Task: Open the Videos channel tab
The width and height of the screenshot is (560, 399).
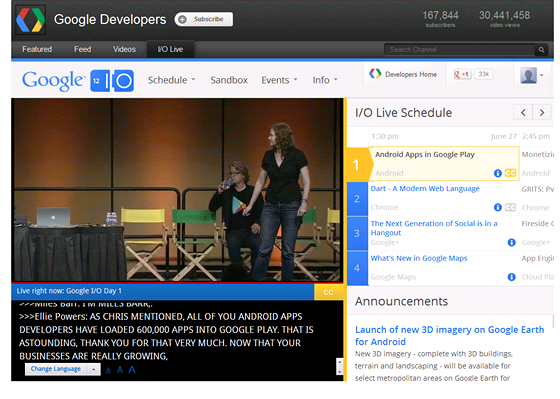Action: click(124, 49)
